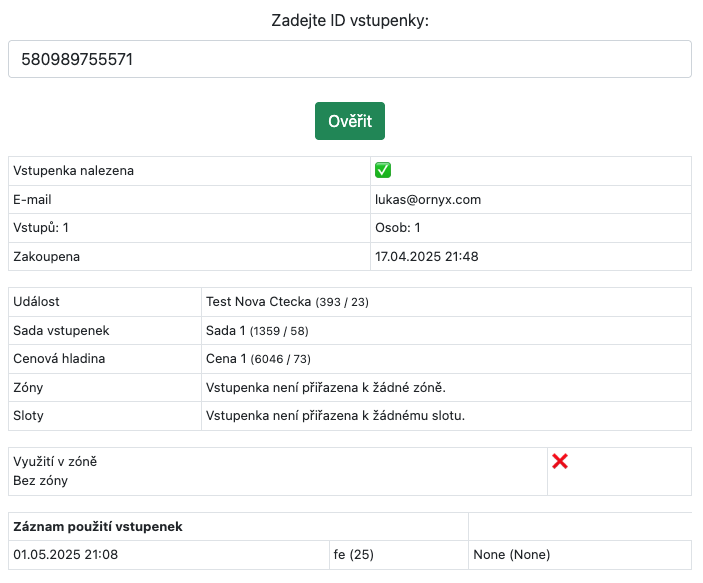The width and height of the screenshot is (703, 583).
Task: Focus the ticket ID input field
Action: click(350, 59)
